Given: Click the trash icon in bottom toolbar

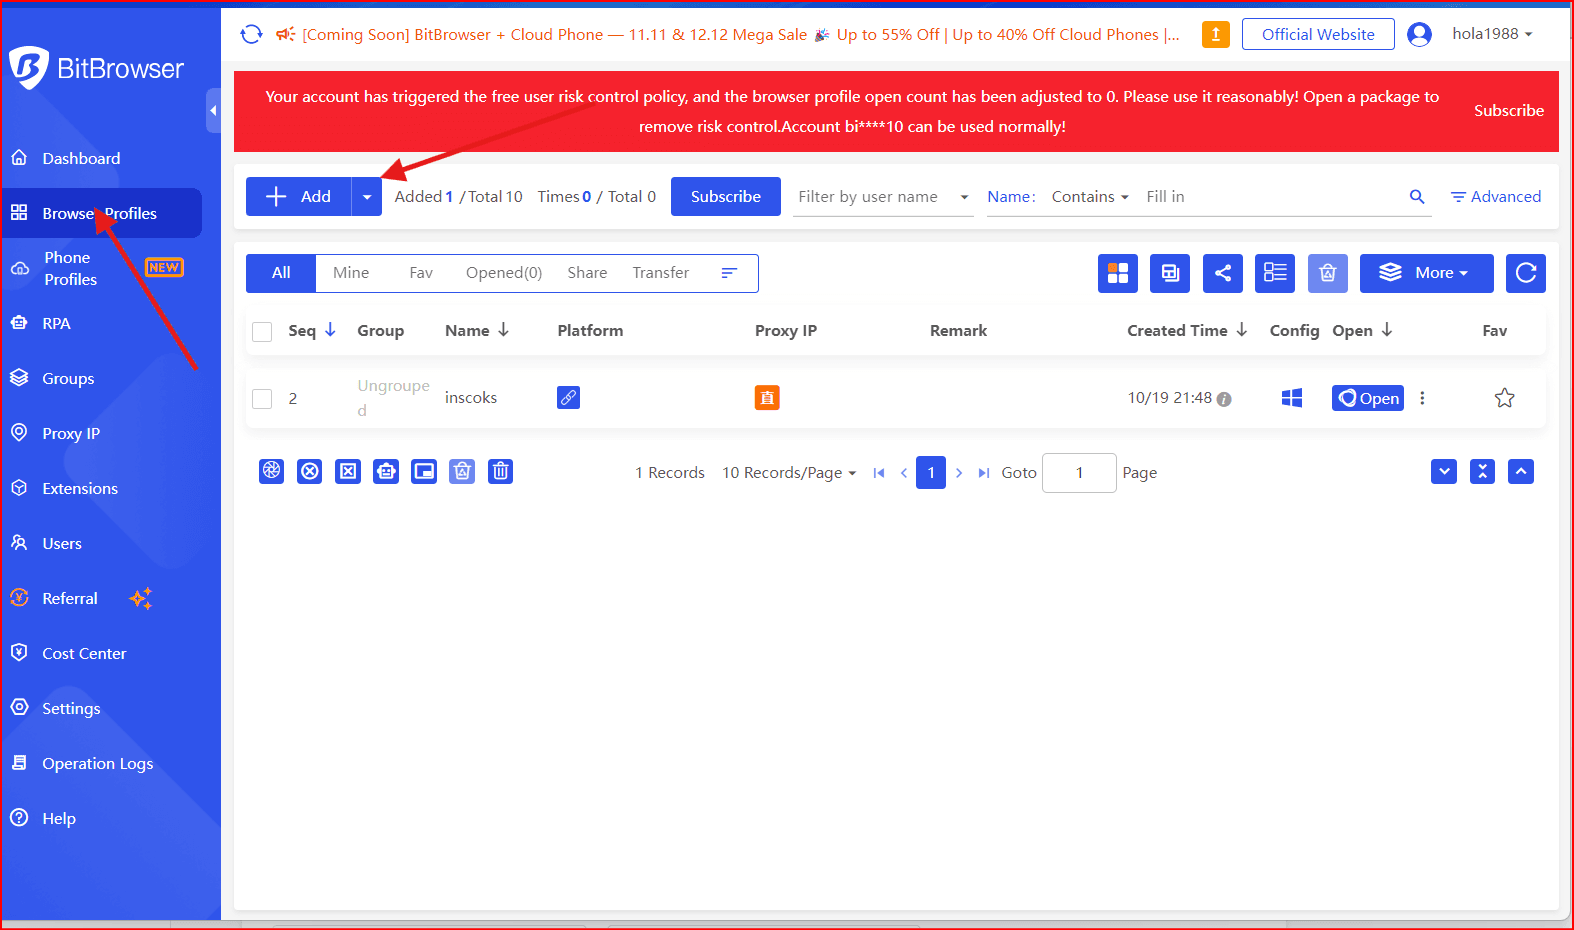Looking at the screenshot, I should pyautogui.click(x=501, y=471).
